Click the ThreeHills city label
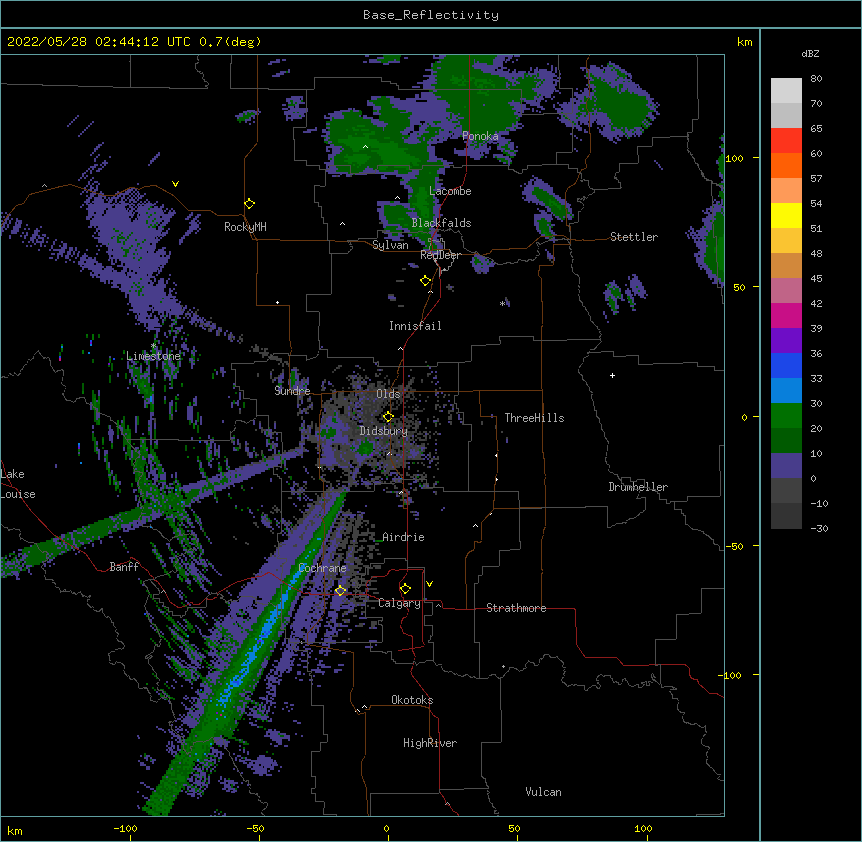 [534, 418]
